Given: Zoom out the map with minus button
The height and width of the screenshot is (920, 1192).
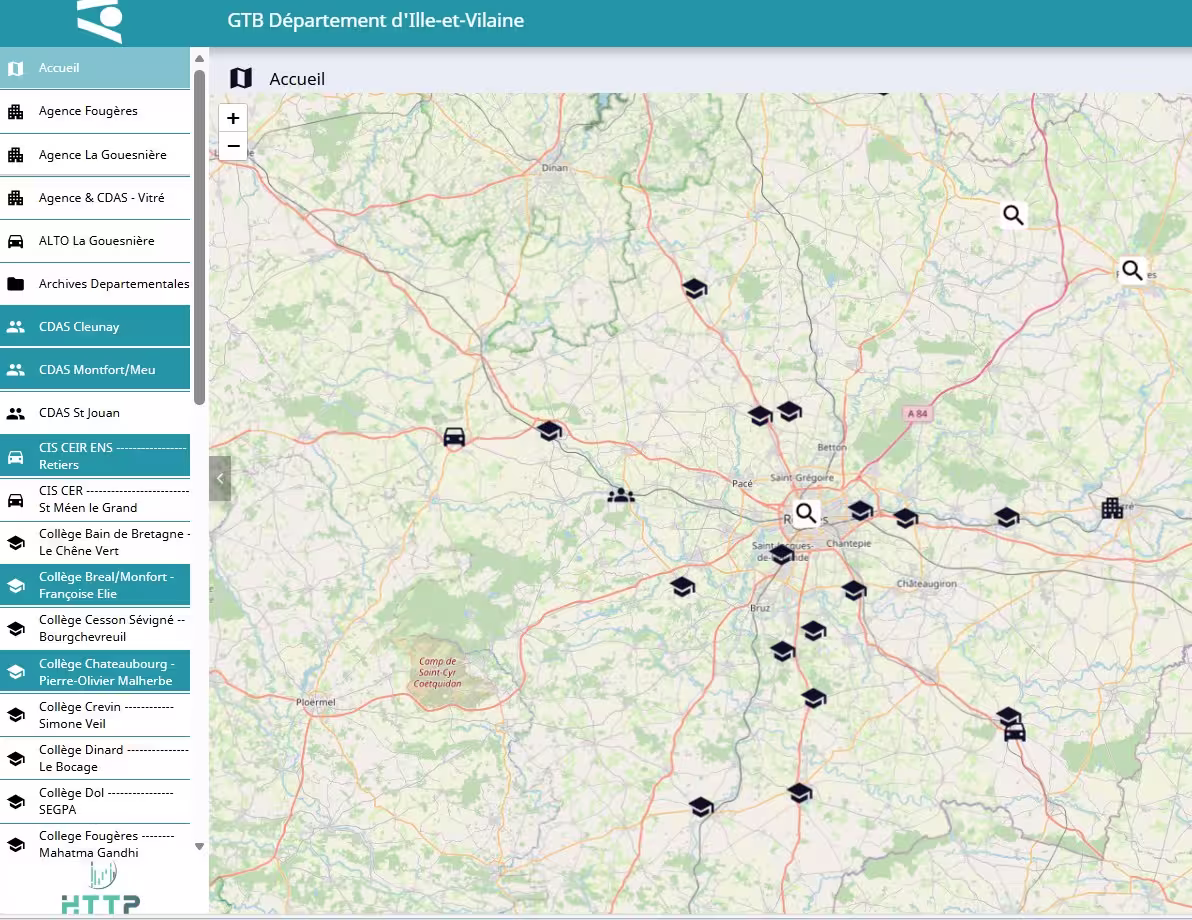Looking at the screenshot, I should click(233, 146).
